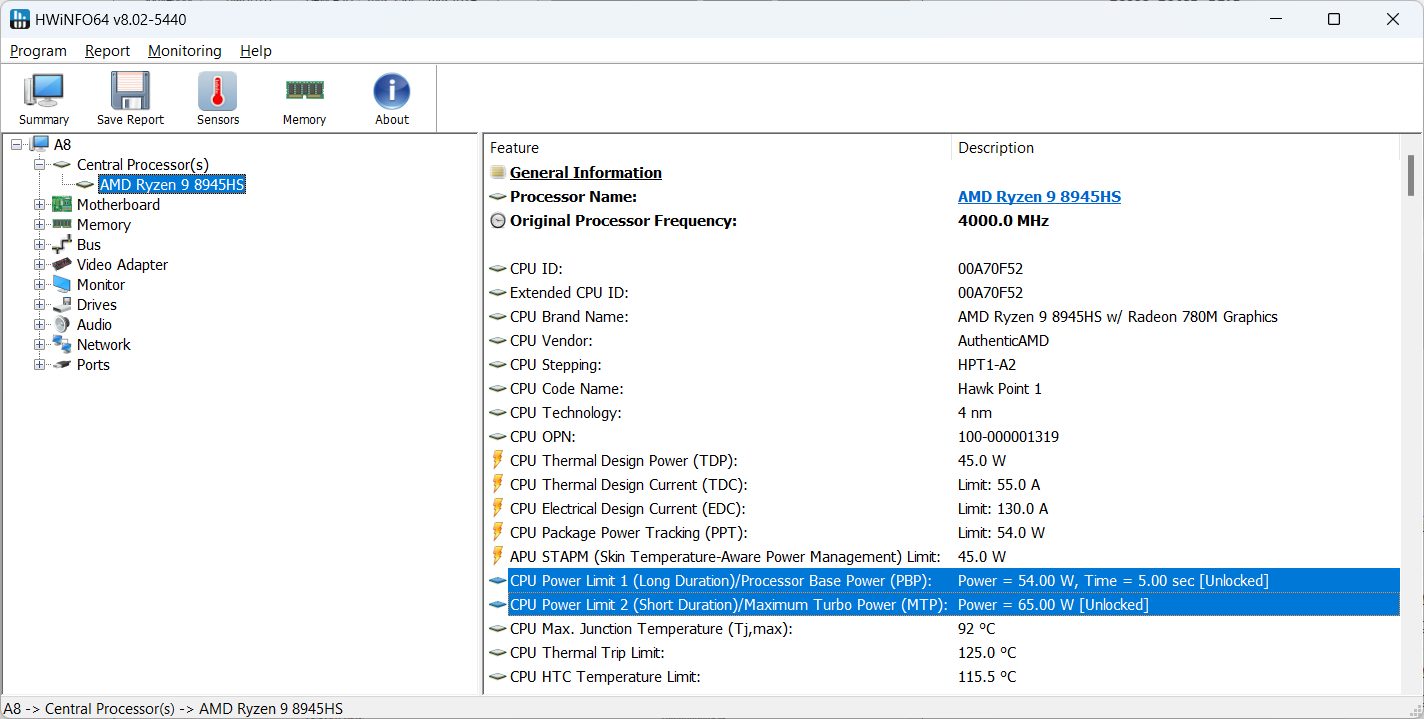Open the Help menu

(x=256, y=51)
